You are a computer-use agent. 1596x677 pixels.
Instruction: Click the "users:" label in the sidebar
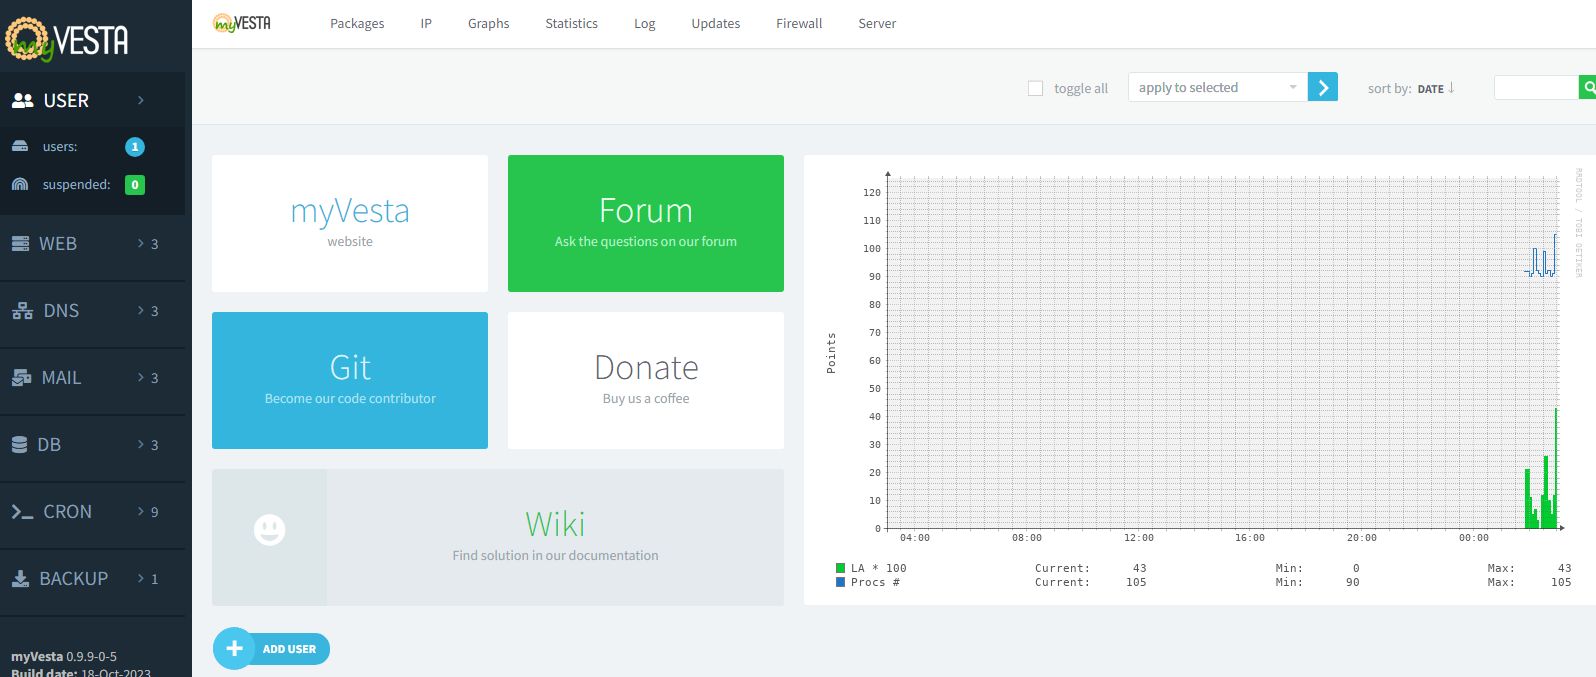(60, 146)
